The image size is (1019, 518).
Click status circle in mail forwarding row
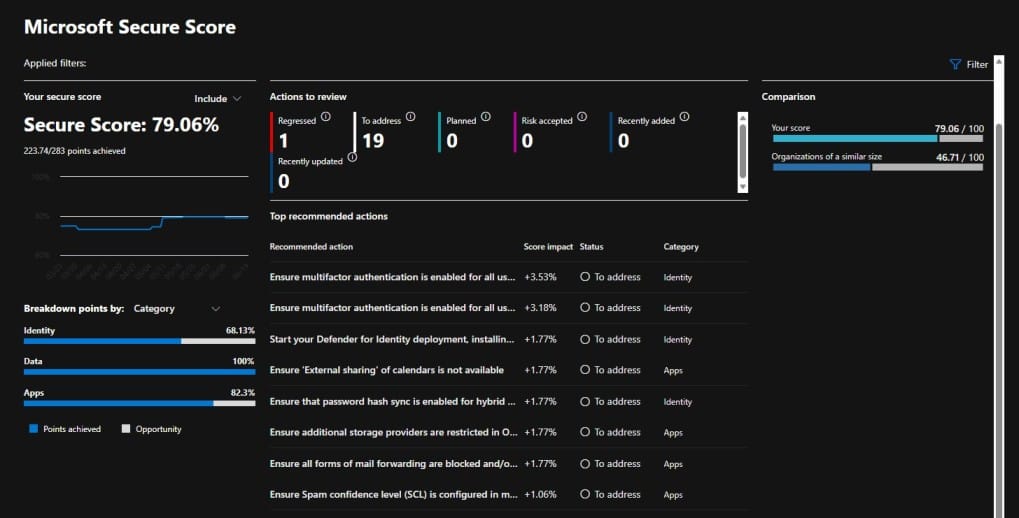click(585, 463)
